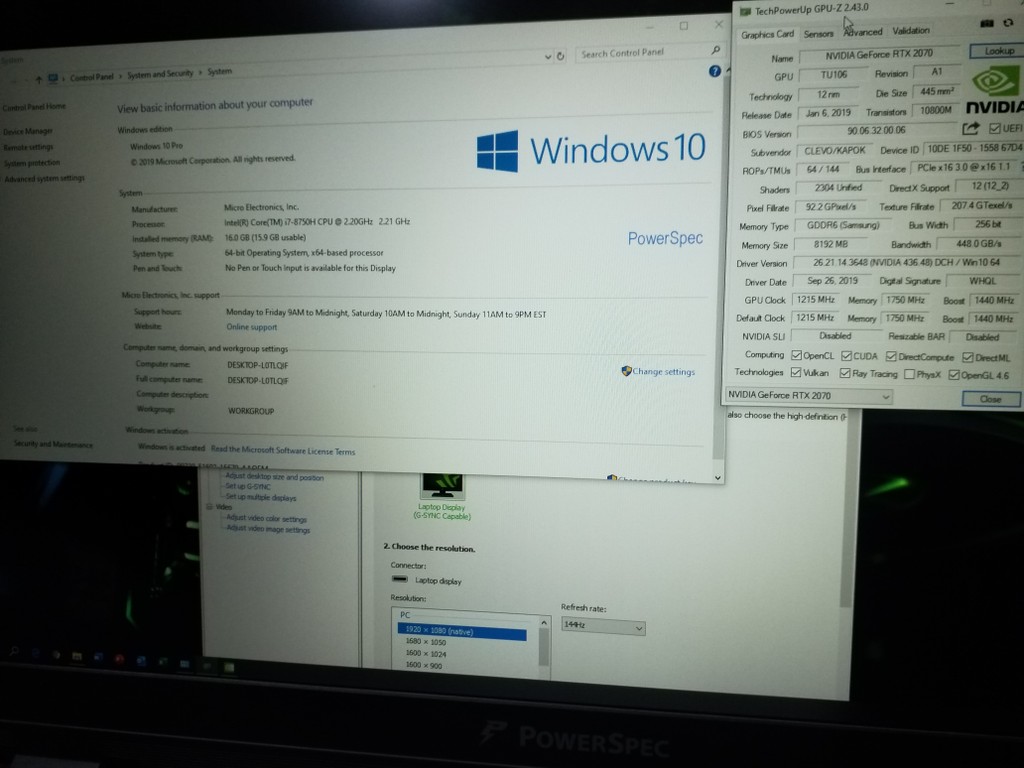The width and height of the screenshot is (1024, 768).
Task: Click the GPU-Z screenshot camera icon
Action: [987, 24]
